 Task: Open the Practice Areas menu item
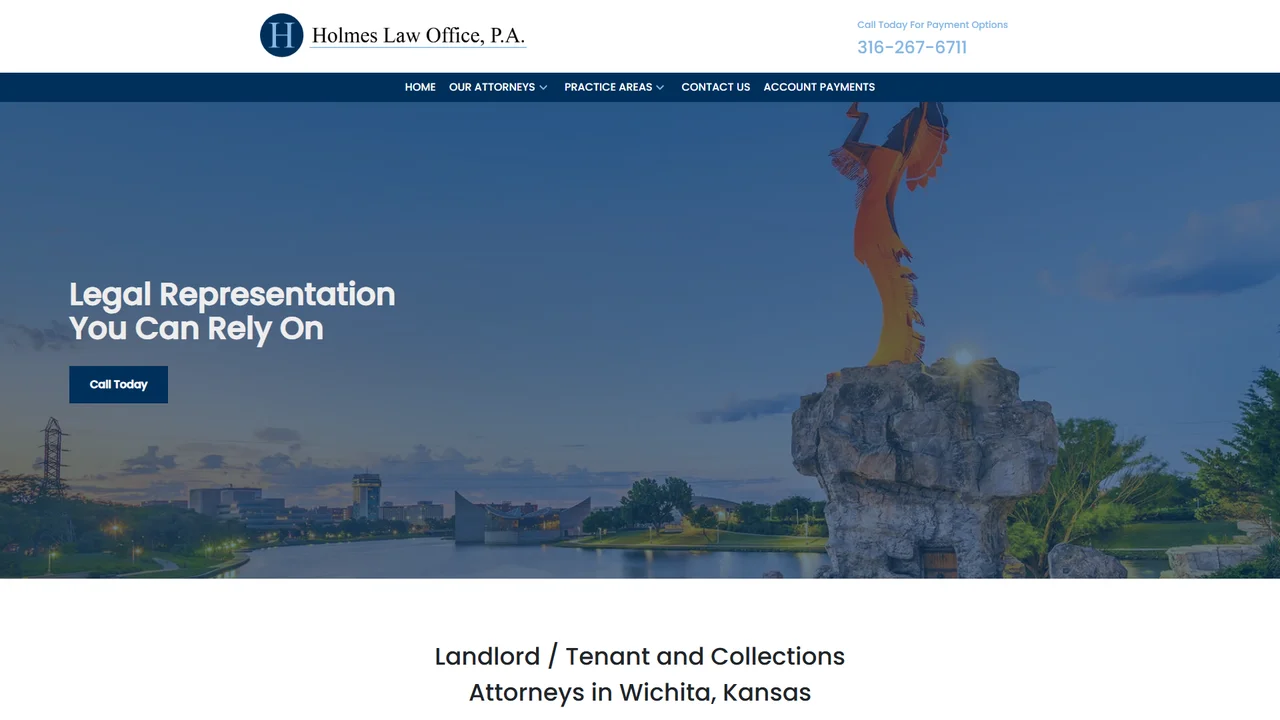(608, 87)
